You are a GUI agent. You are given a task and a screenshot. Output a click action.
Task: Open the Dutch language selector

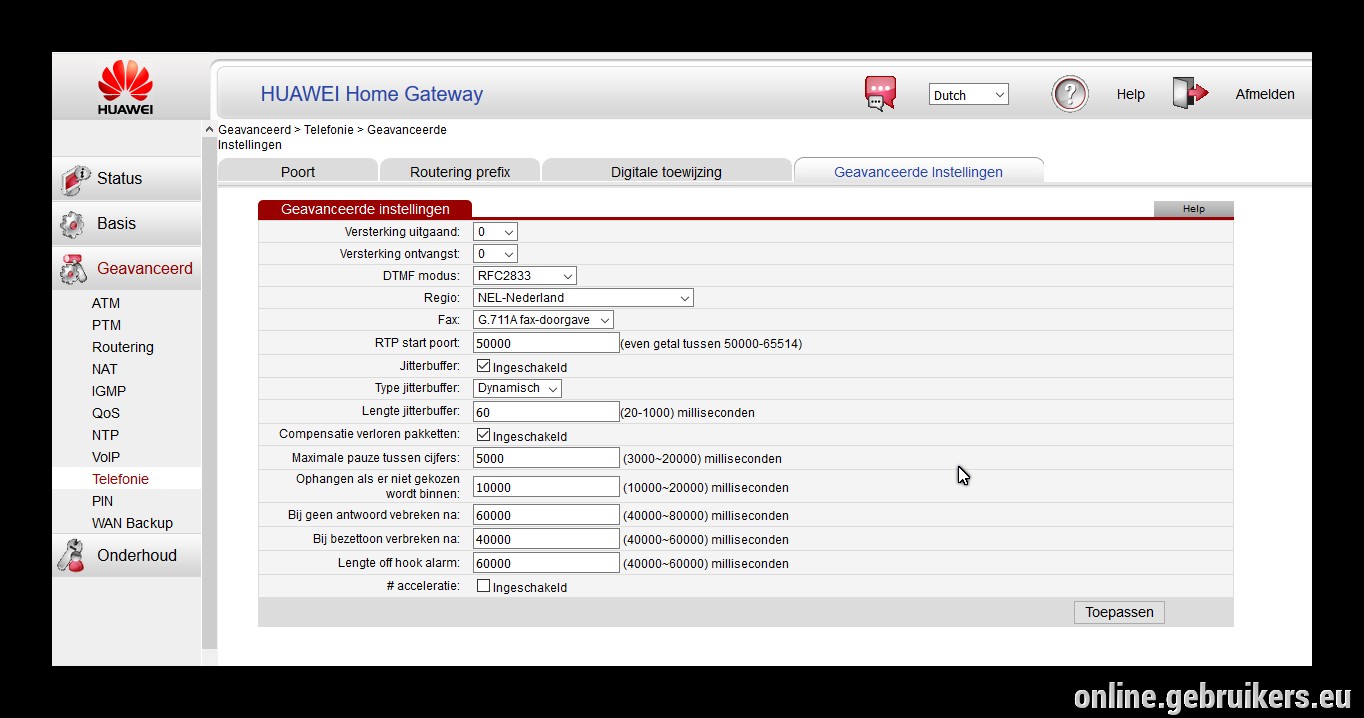pyautogui.click(x=969, y=95)
